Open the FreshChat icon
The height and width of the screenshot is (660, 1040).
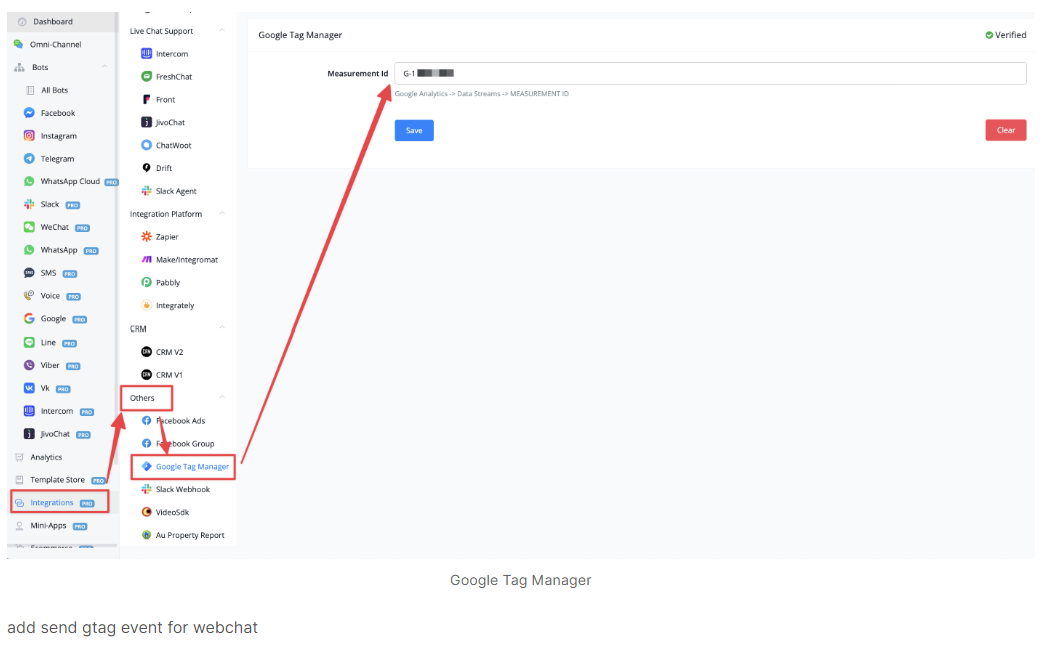tap(147, 77)
